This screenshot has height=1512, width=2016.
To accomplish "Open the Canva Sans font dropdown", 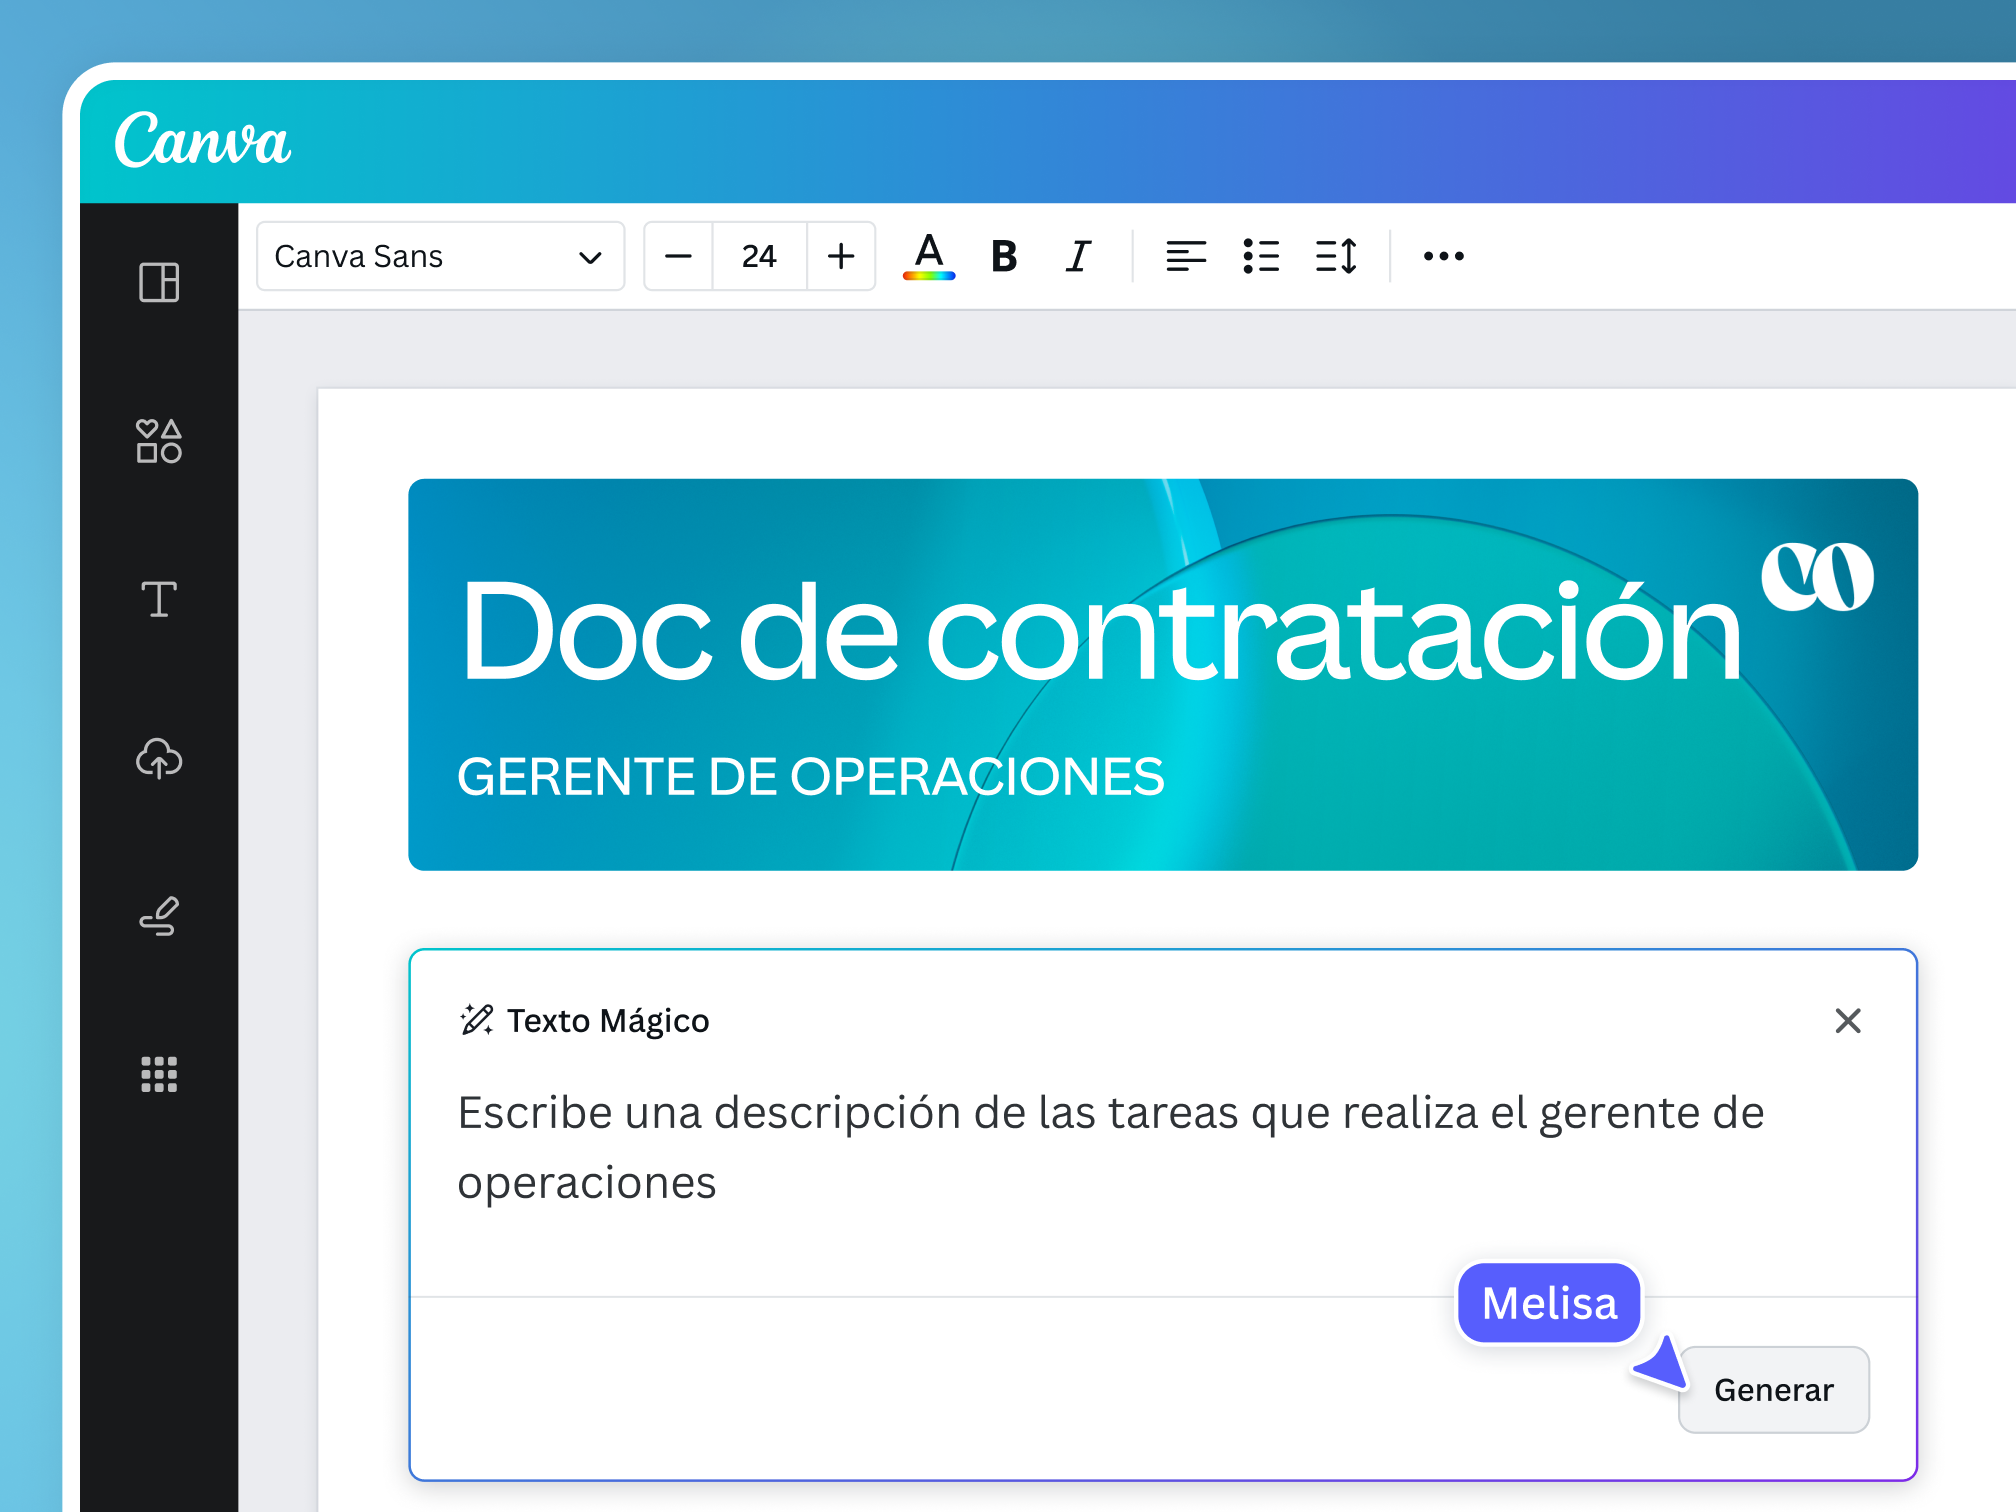I will click(x=440, y=256).
